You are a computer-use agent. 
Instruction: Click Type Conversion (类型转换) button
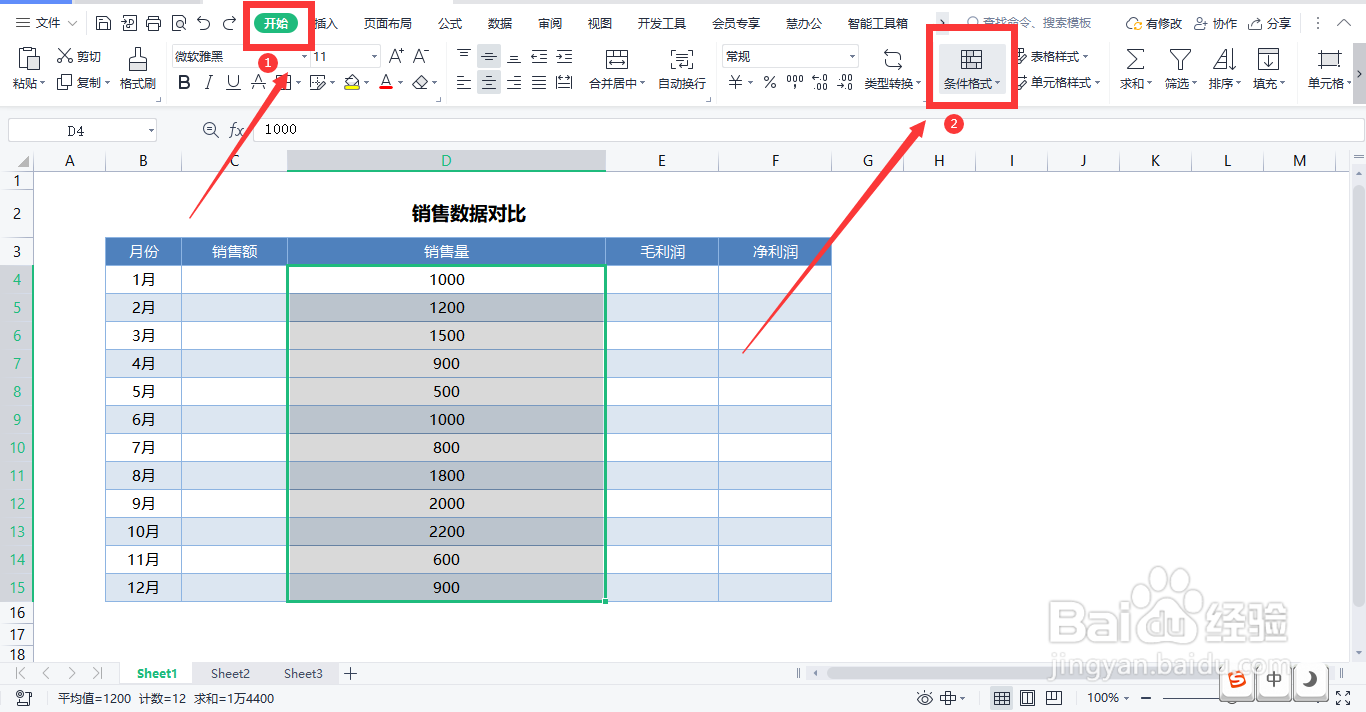pos(893,69)
